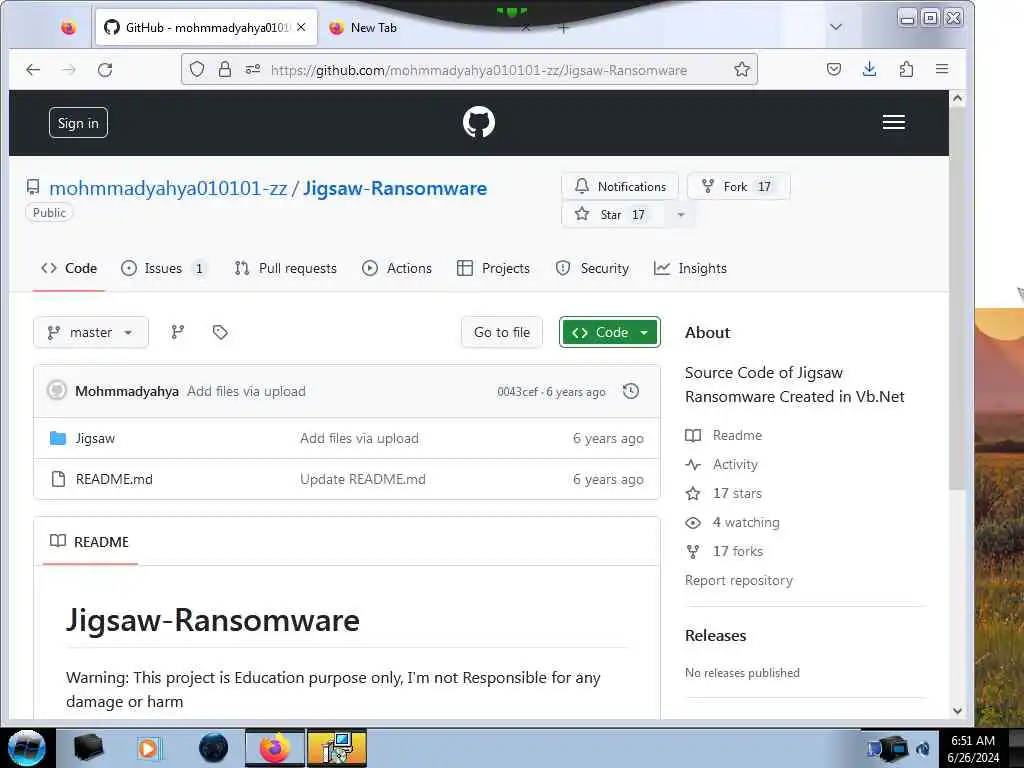Open the Security tab
The width and height of the screenshot is (1024, 768).
[x=592, y=268]
